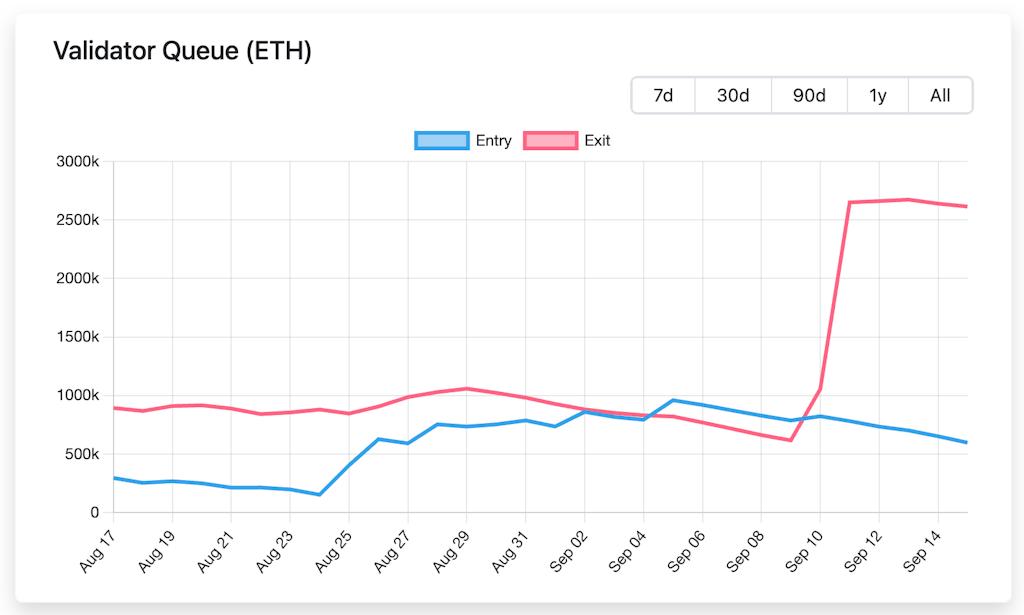Toggle the Entry series label
This screenshot has width=1024, height=615.
tap(494, 141)
